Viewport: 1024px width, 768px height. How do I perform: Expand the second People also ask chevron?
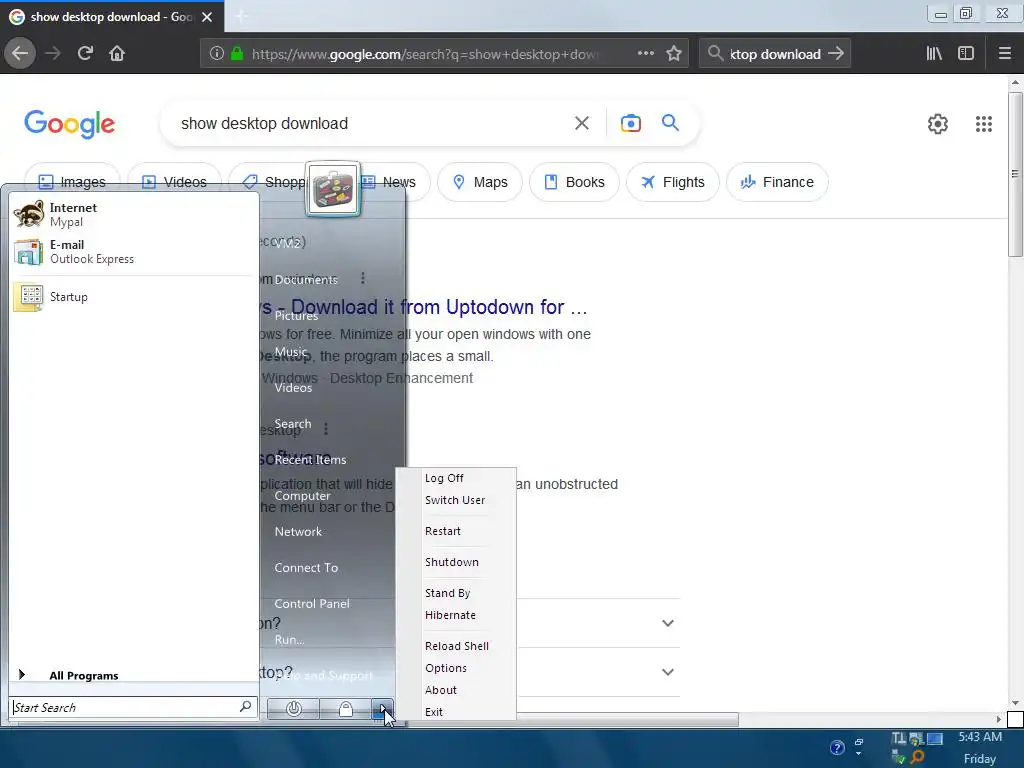click(x=667, y=672)
